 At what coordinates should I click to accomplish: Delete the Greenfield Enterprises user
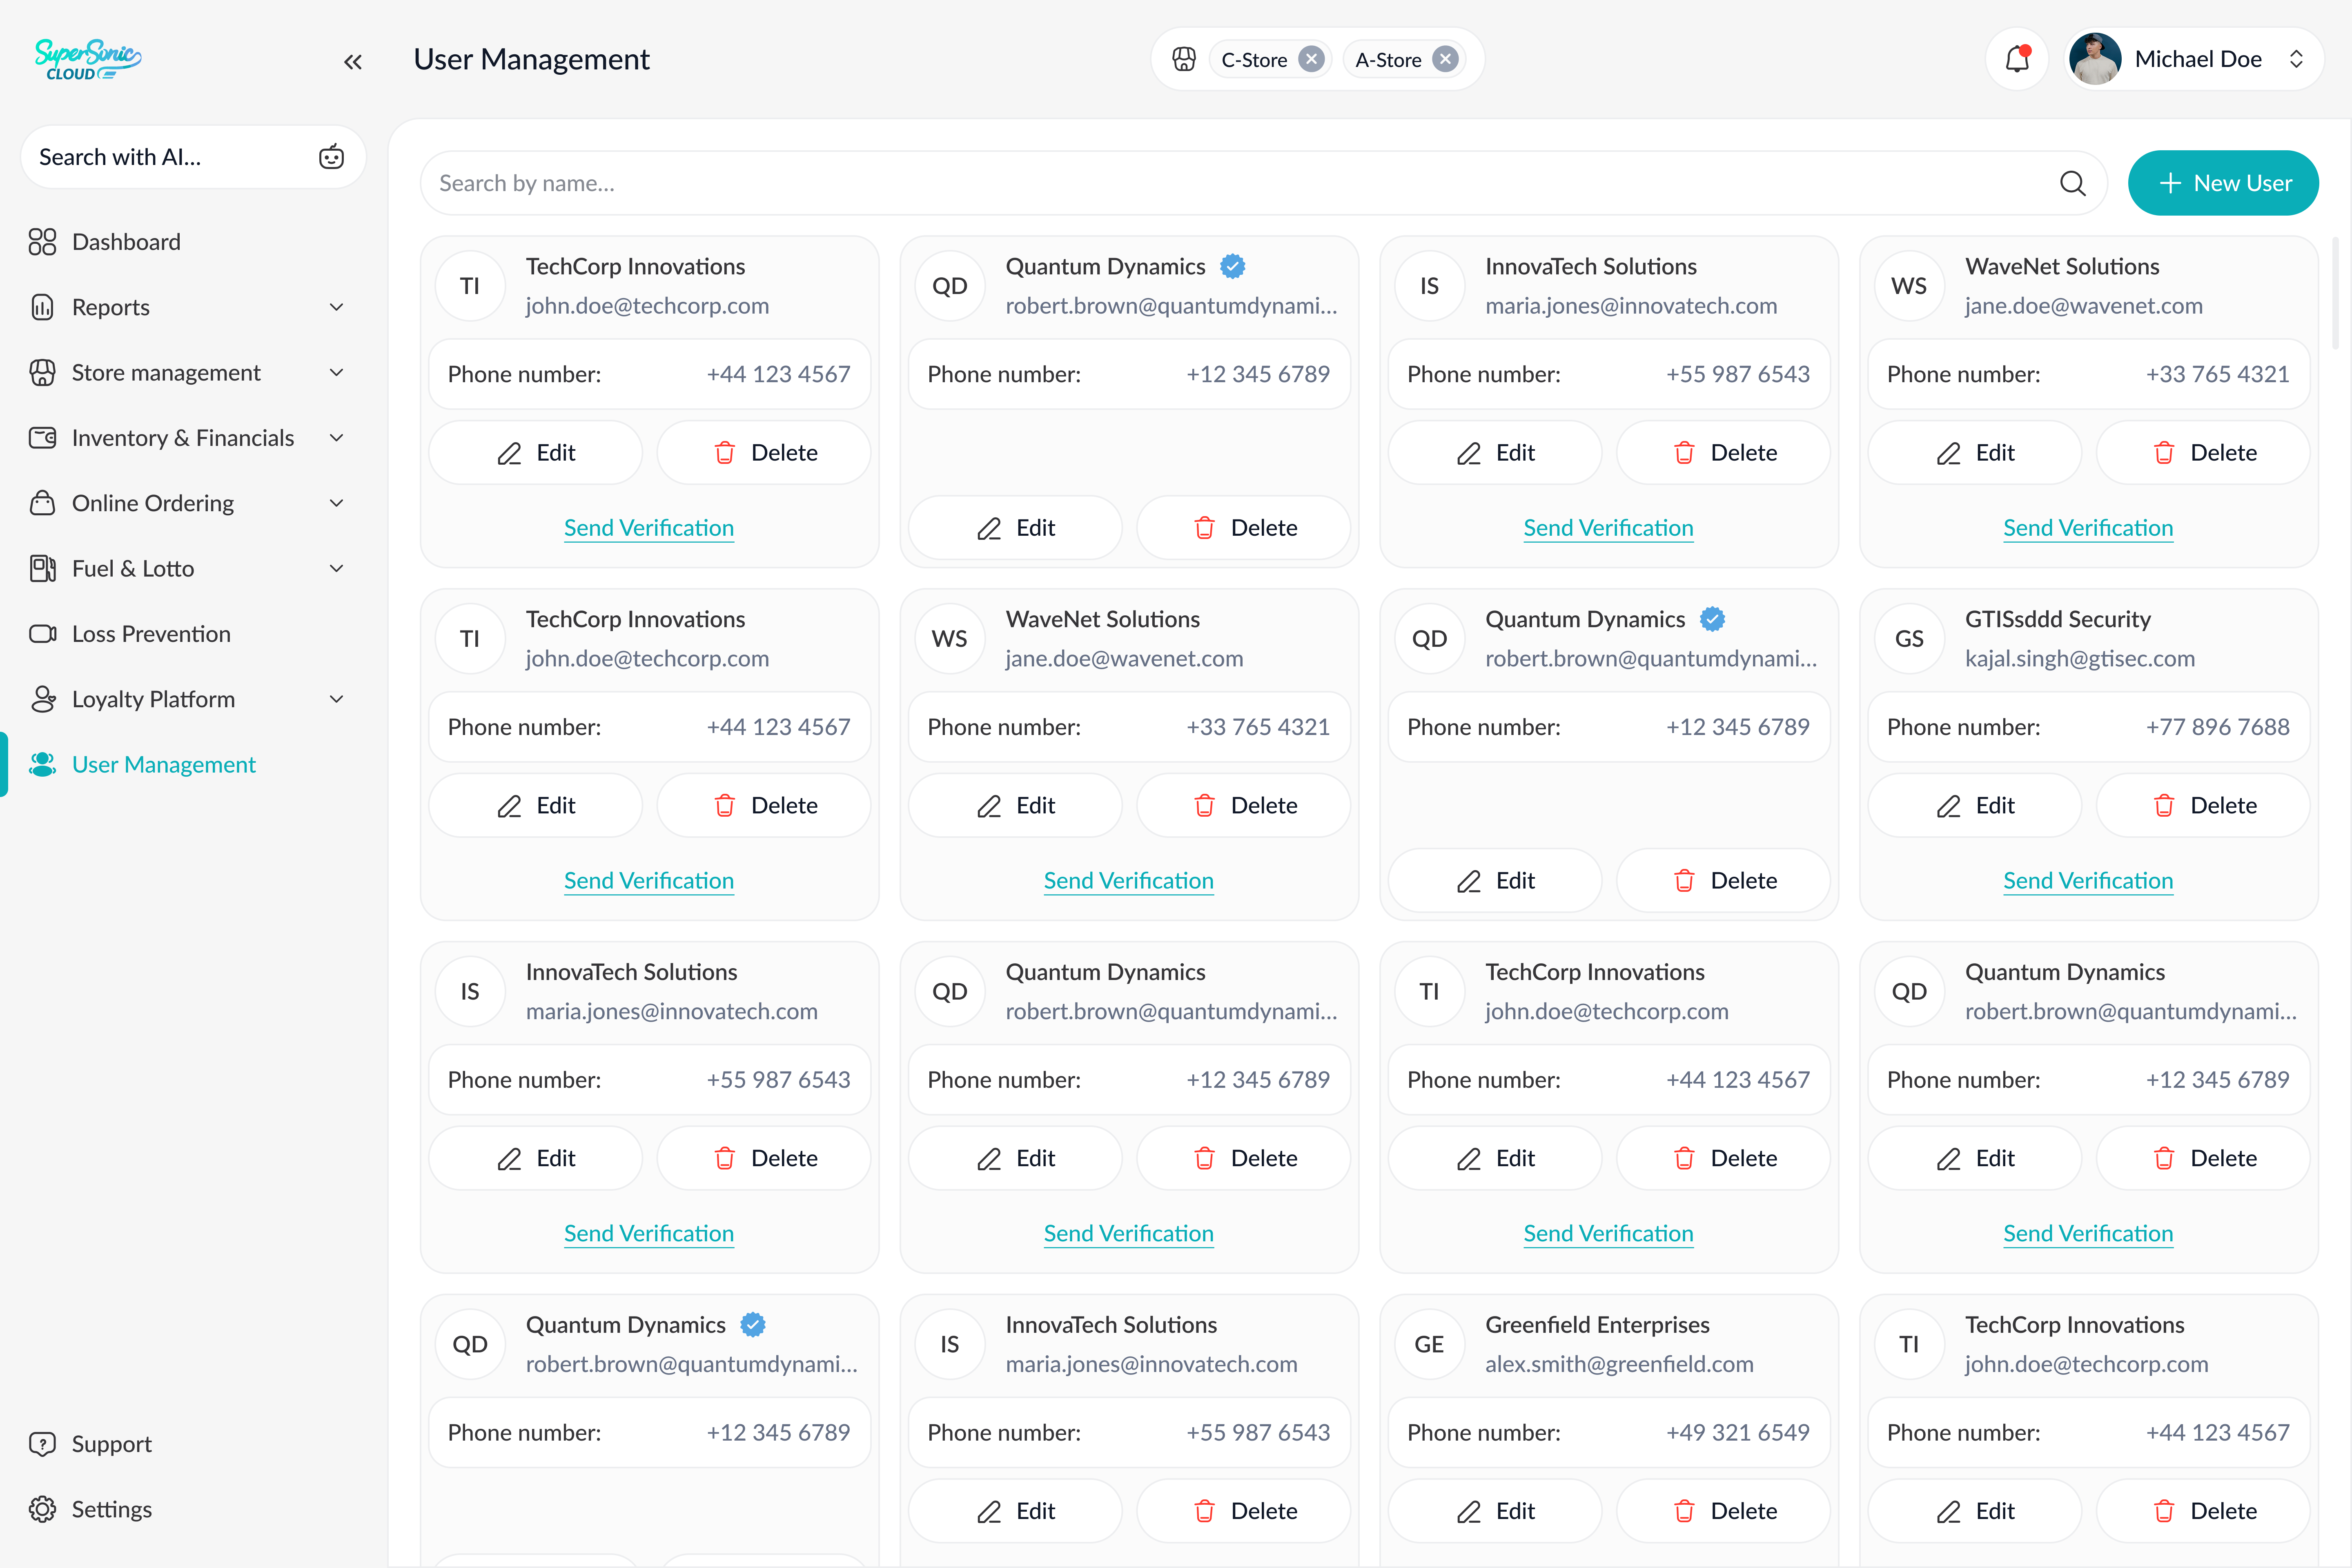1723,1510
